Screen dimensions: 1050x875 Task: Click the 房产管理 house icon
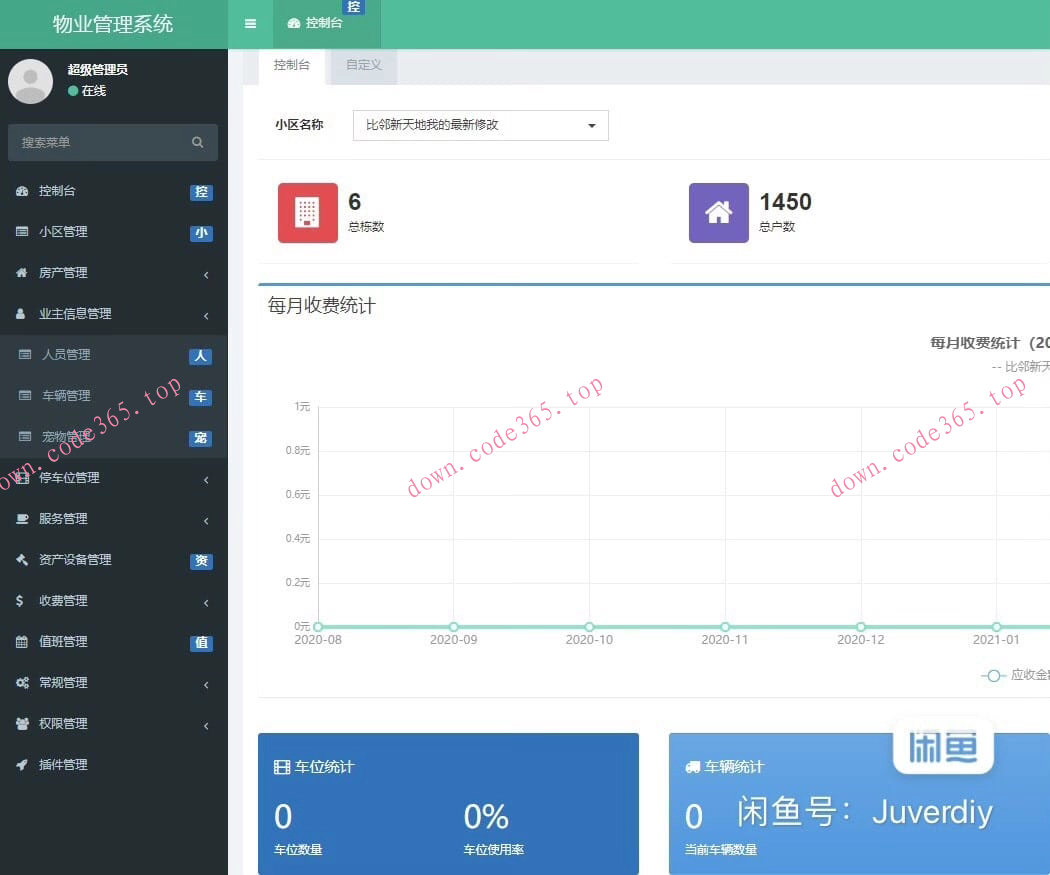tap(22, 273)
